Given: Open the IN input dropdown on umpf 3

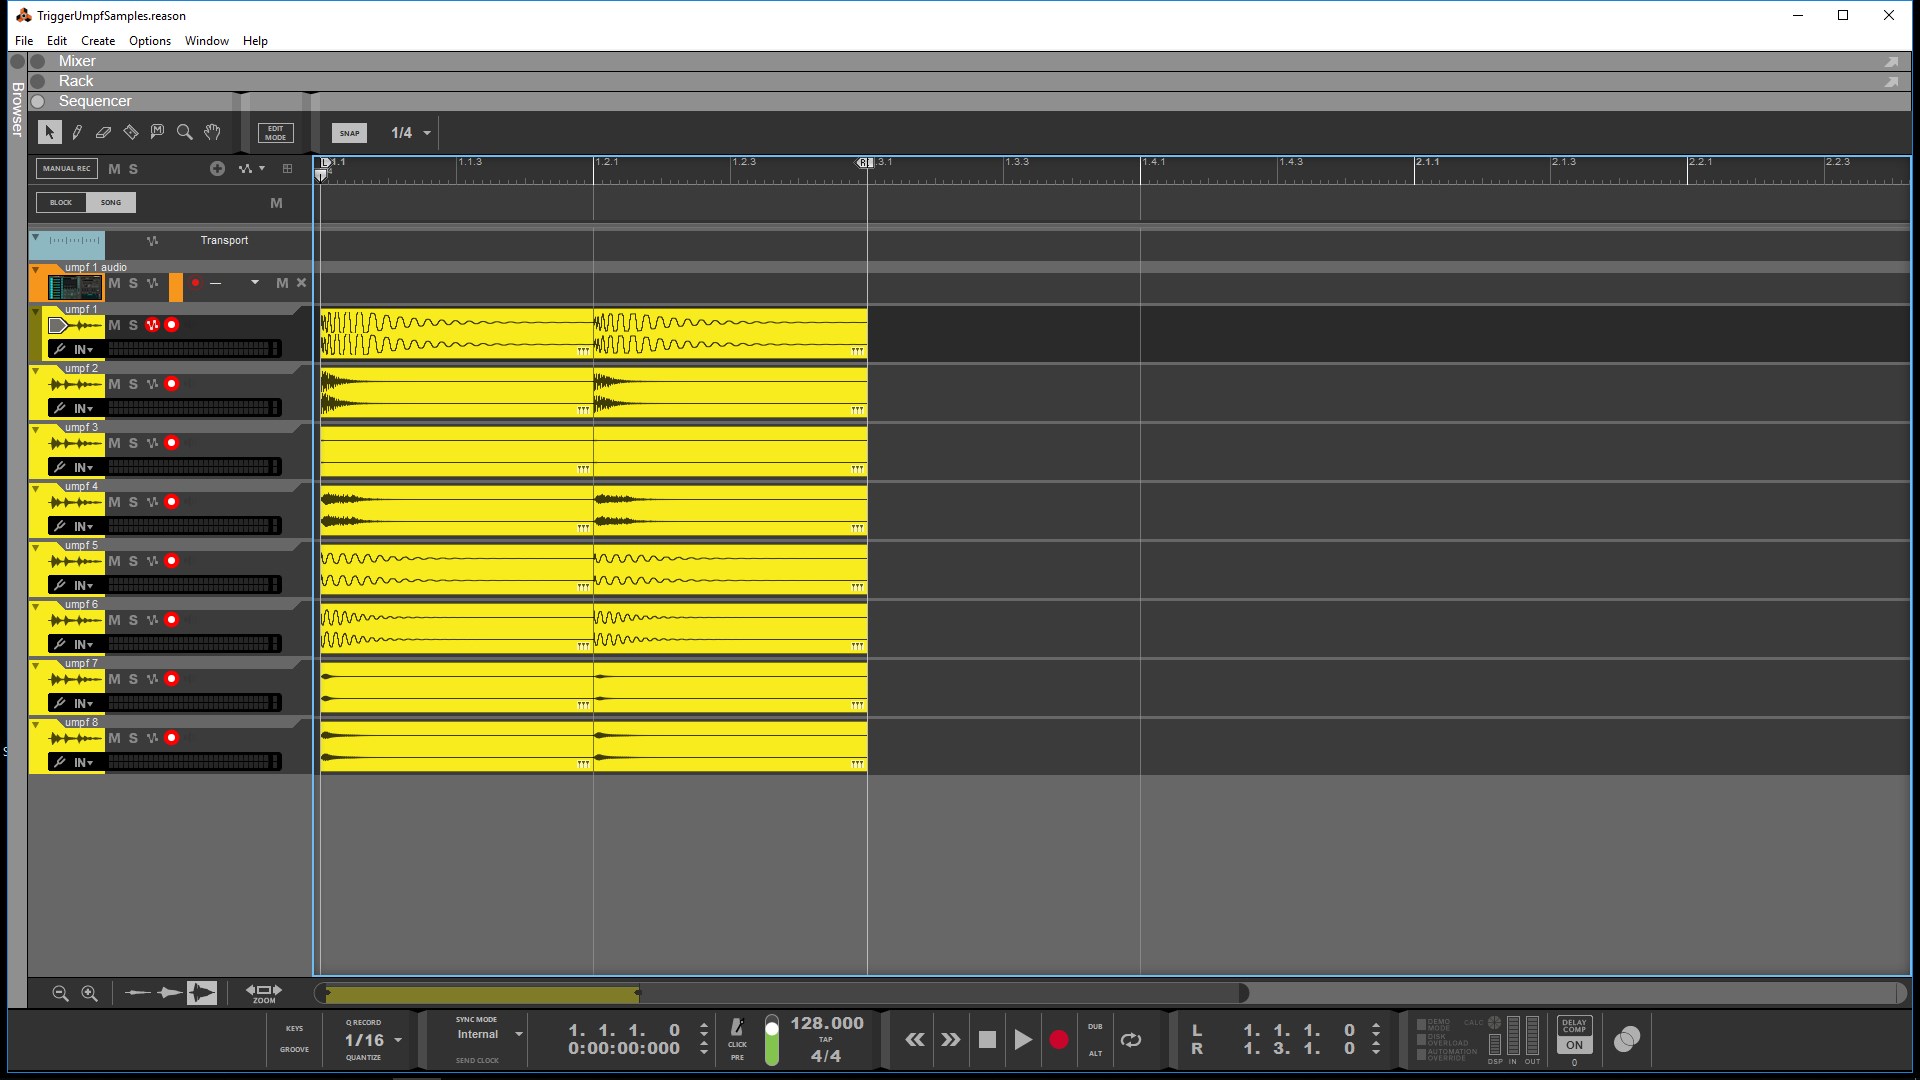Looking at the screenshot, I should [x=83, y=468].
